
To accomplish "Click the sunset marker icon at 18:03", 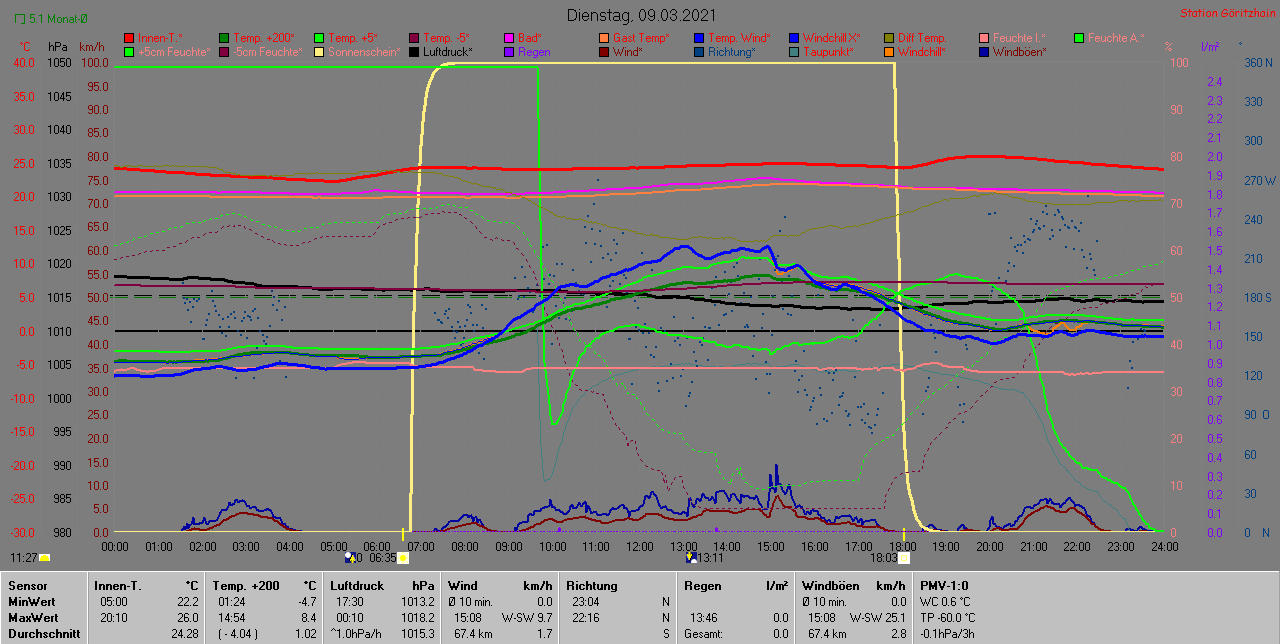I will [903, 558].
